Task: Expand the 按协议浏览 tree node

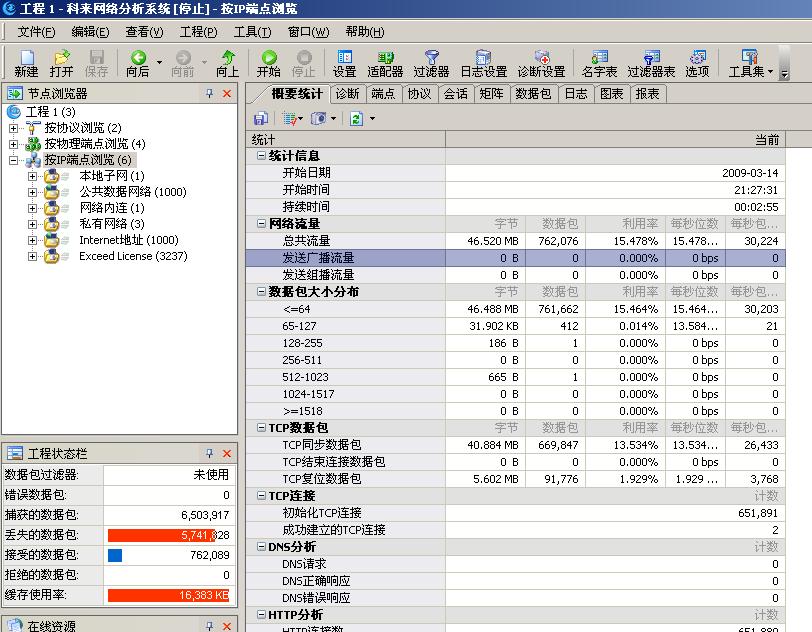Action: pyautogui.click(x=14, y=128)
